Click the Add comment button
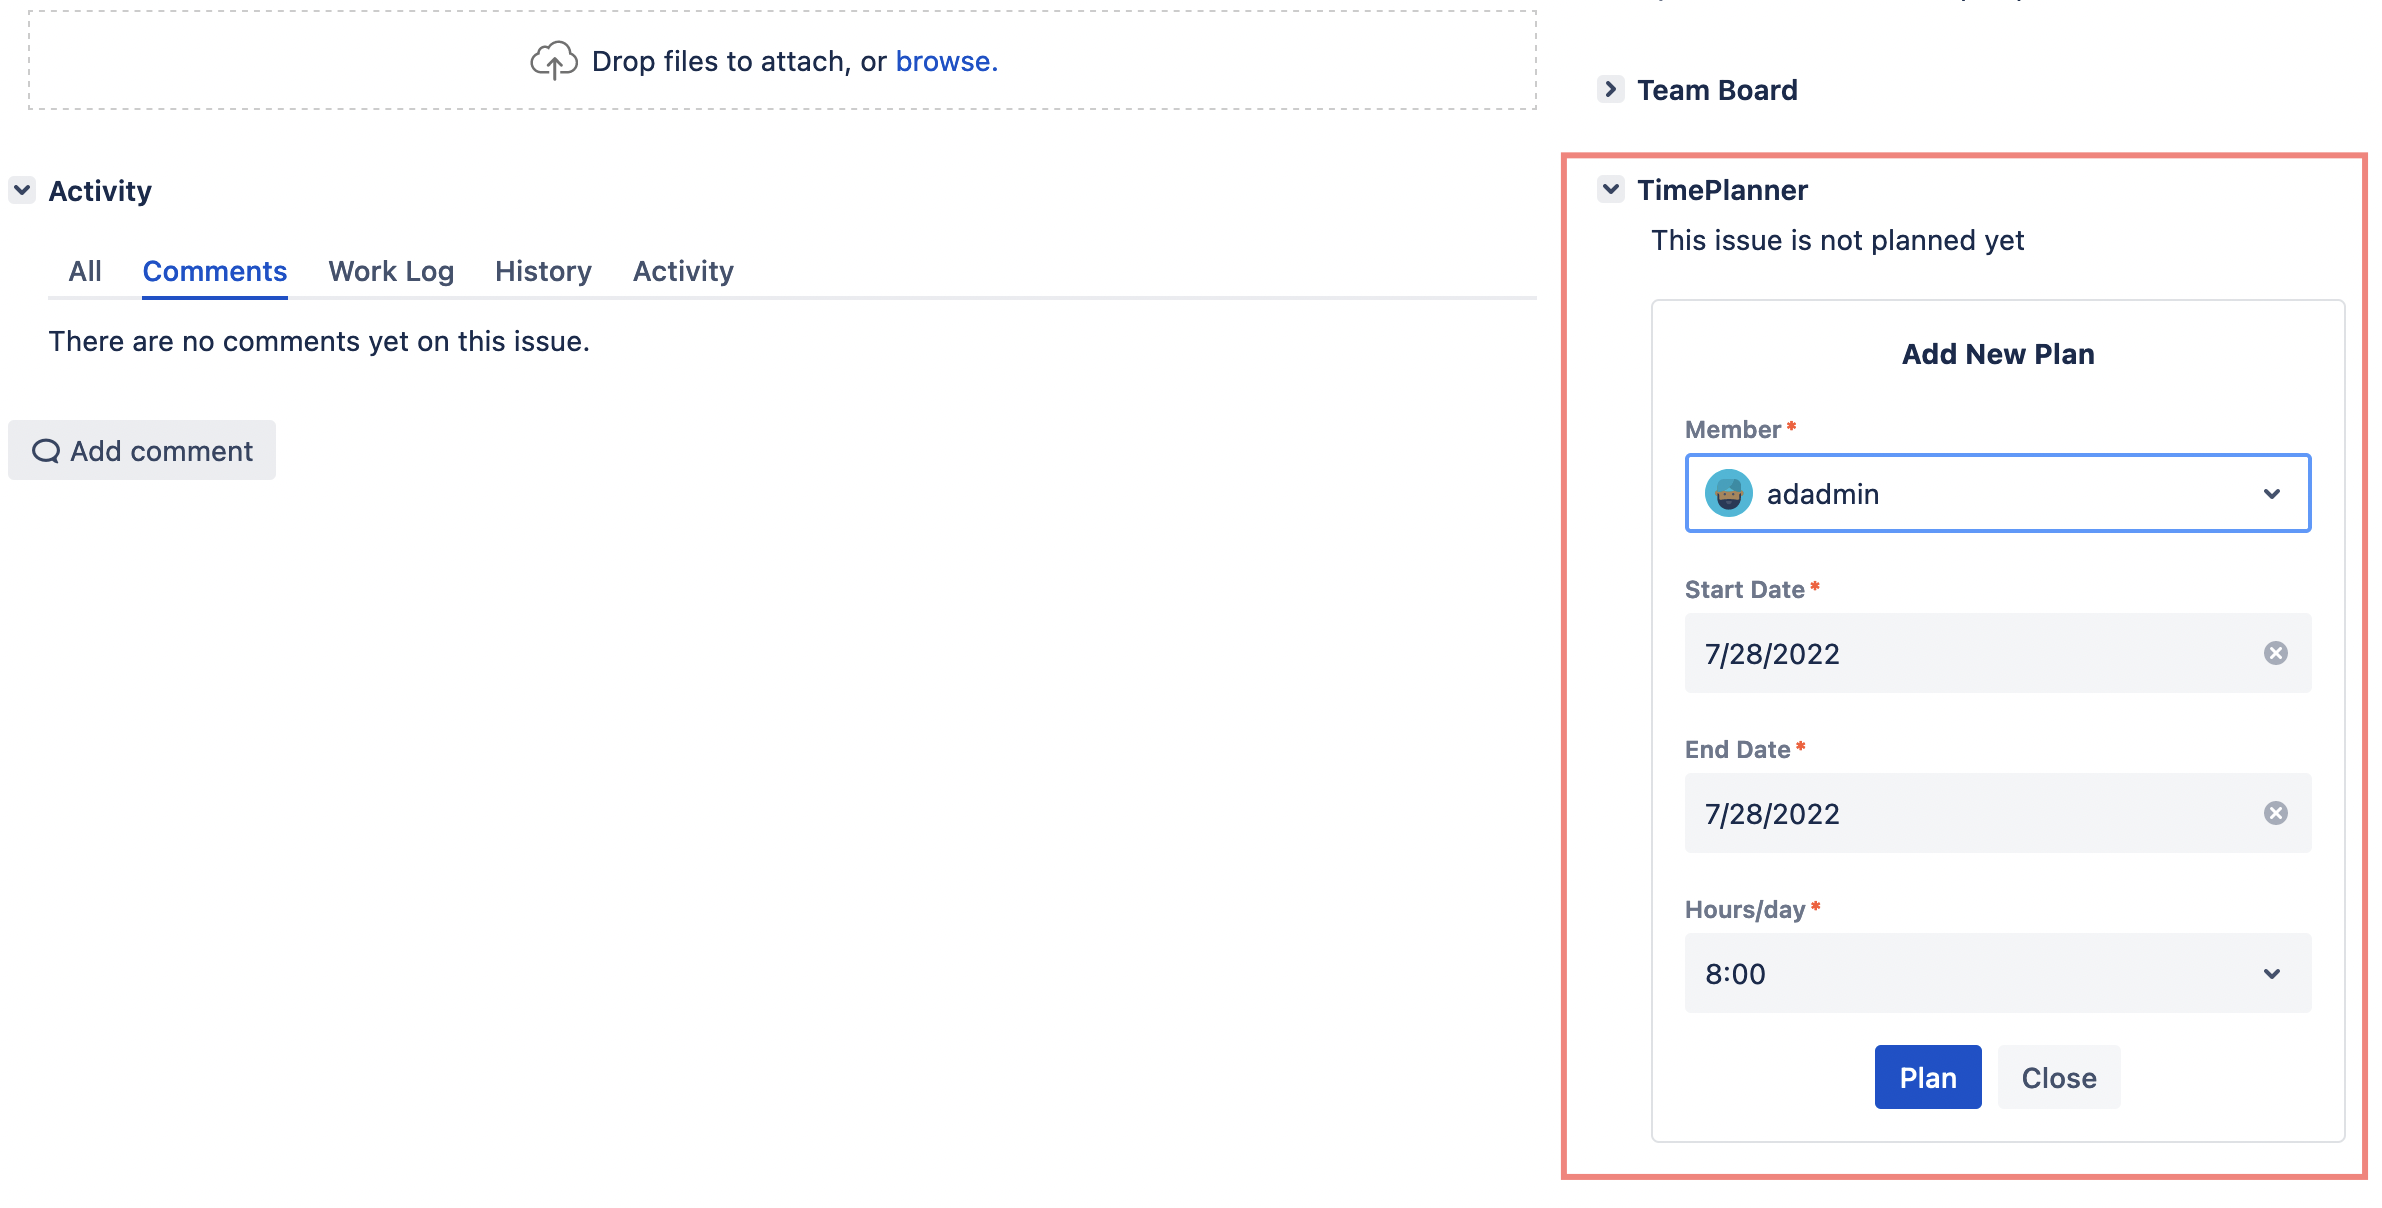The width and height of the screenshot is (2382, 1208). point(142,451)
